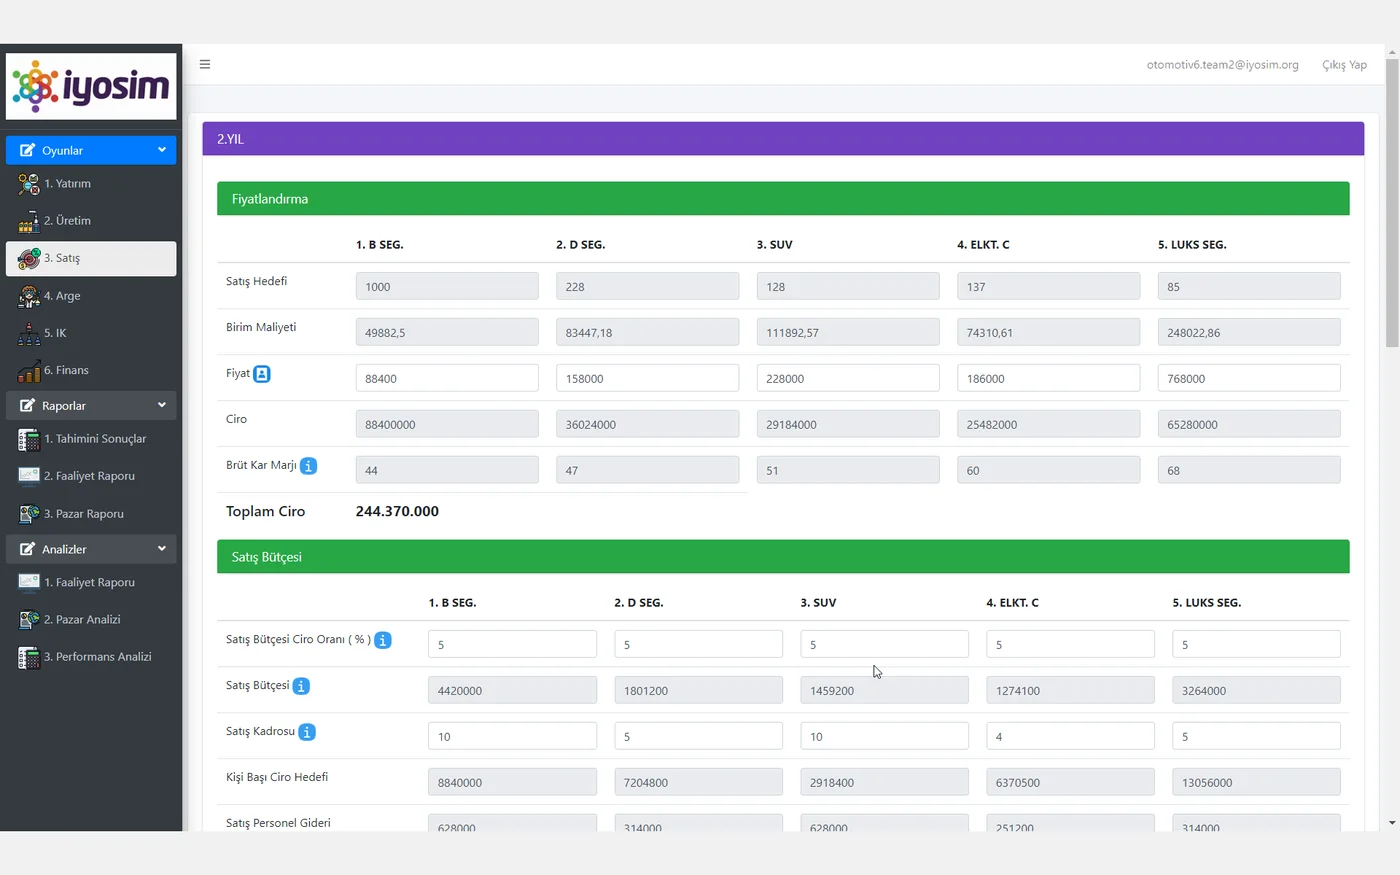
Task: Show info for Satış Bütçesi Ciro Oranı
Action: [x=383, y=640]
